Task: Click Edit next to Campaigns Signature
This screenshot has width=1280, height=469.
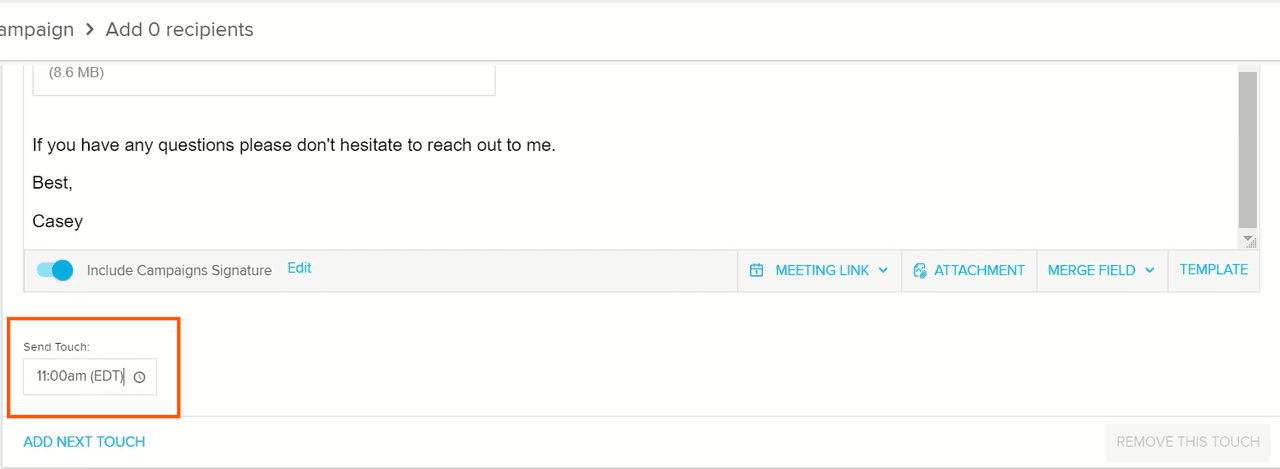Action: [x=299, y=268]
